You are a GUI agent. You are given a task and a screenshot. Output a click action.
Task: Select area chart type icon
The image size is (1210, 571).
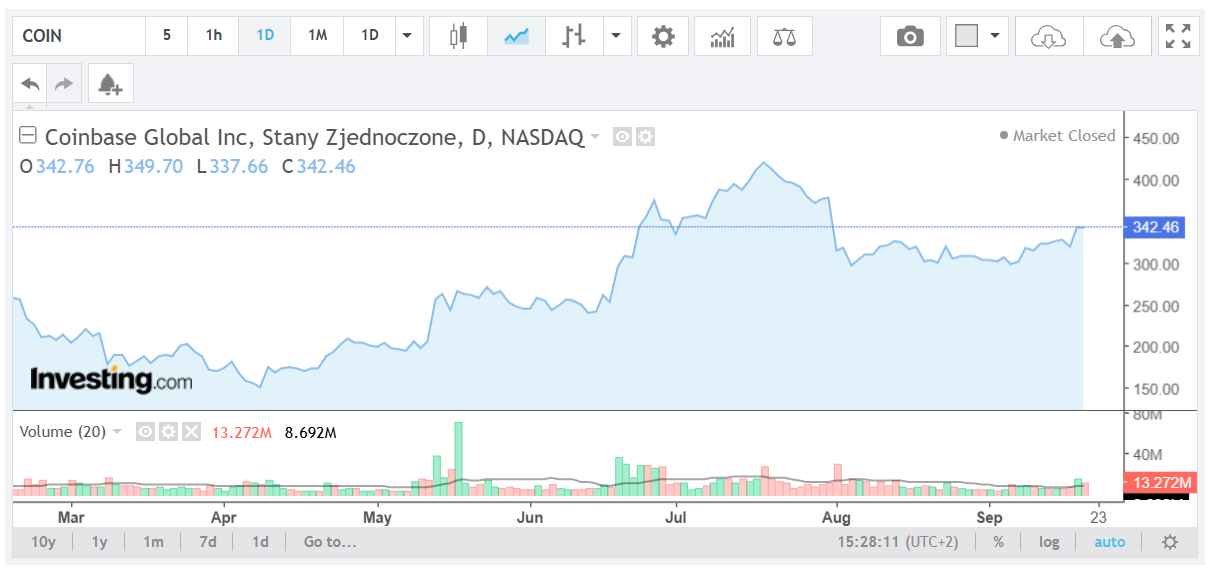pos(517,36)
